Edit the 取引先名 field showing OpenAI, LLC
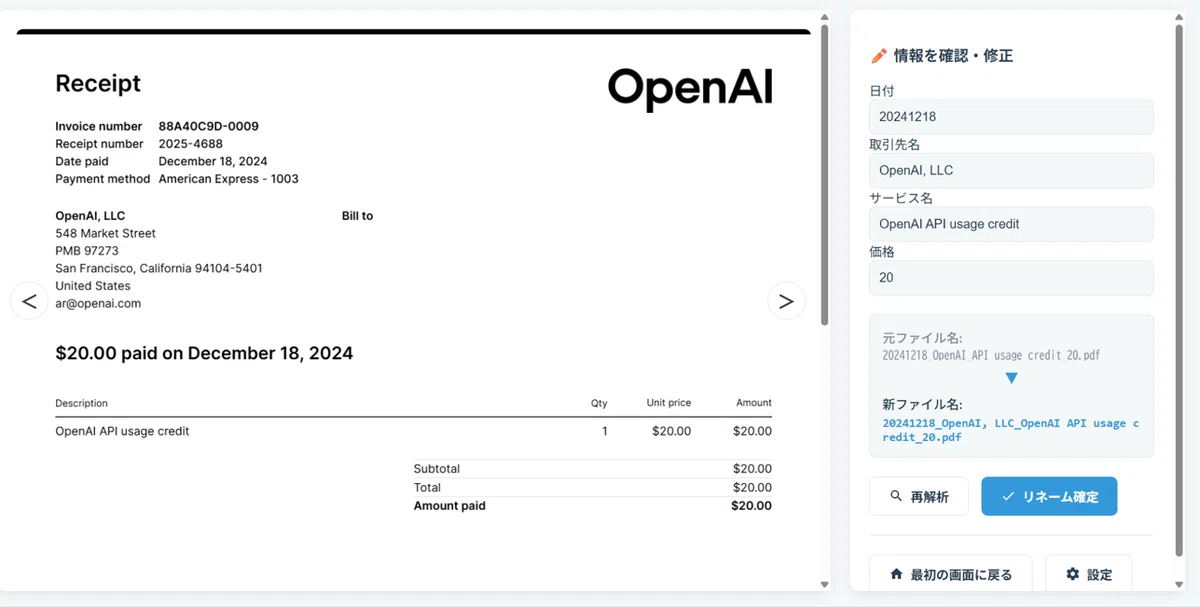Screen dimensions: 1200x607 coord(1011,170)
